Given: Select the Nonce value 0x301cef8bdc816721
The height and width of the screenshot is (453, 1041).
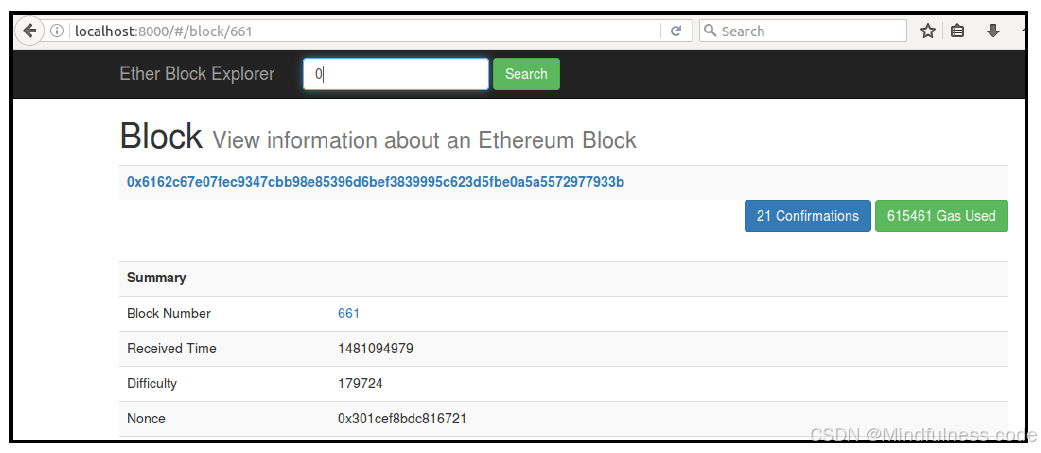Looking at the screenshot, I should (x=402, y=418).
